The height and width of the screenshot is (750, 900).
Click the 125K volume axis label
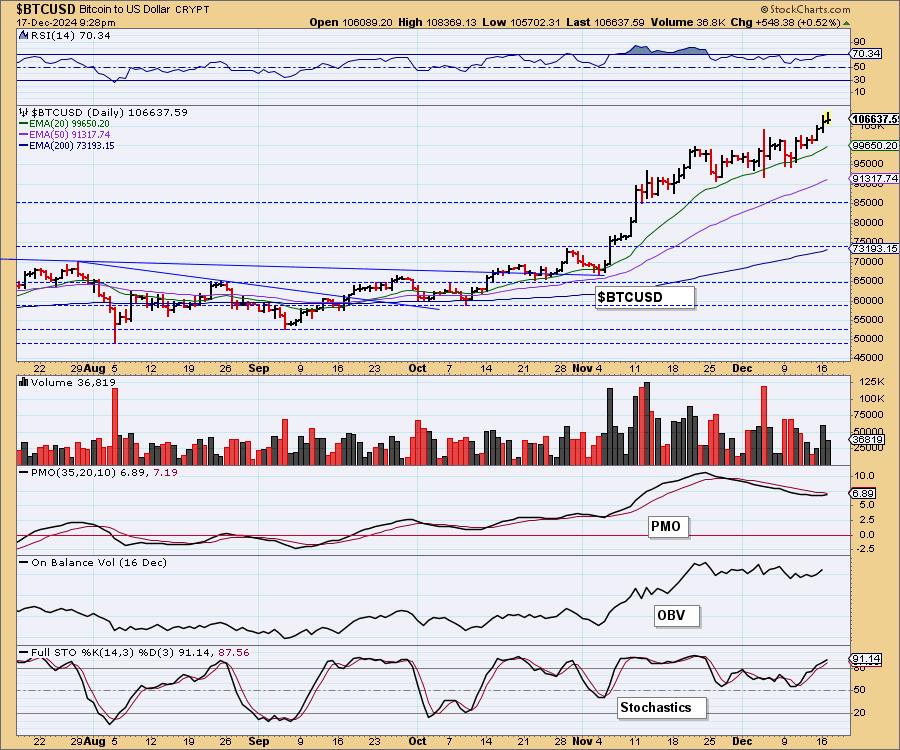[x=872, y=382]
